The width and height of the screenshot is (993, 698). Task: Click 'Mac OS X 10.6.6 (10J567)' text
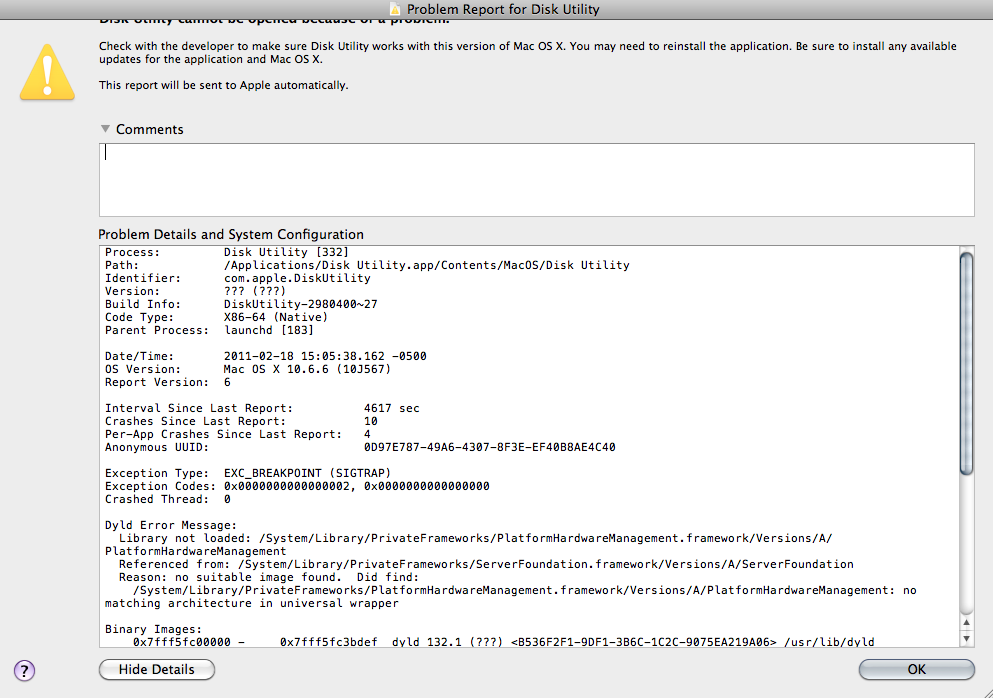(307, 369)
